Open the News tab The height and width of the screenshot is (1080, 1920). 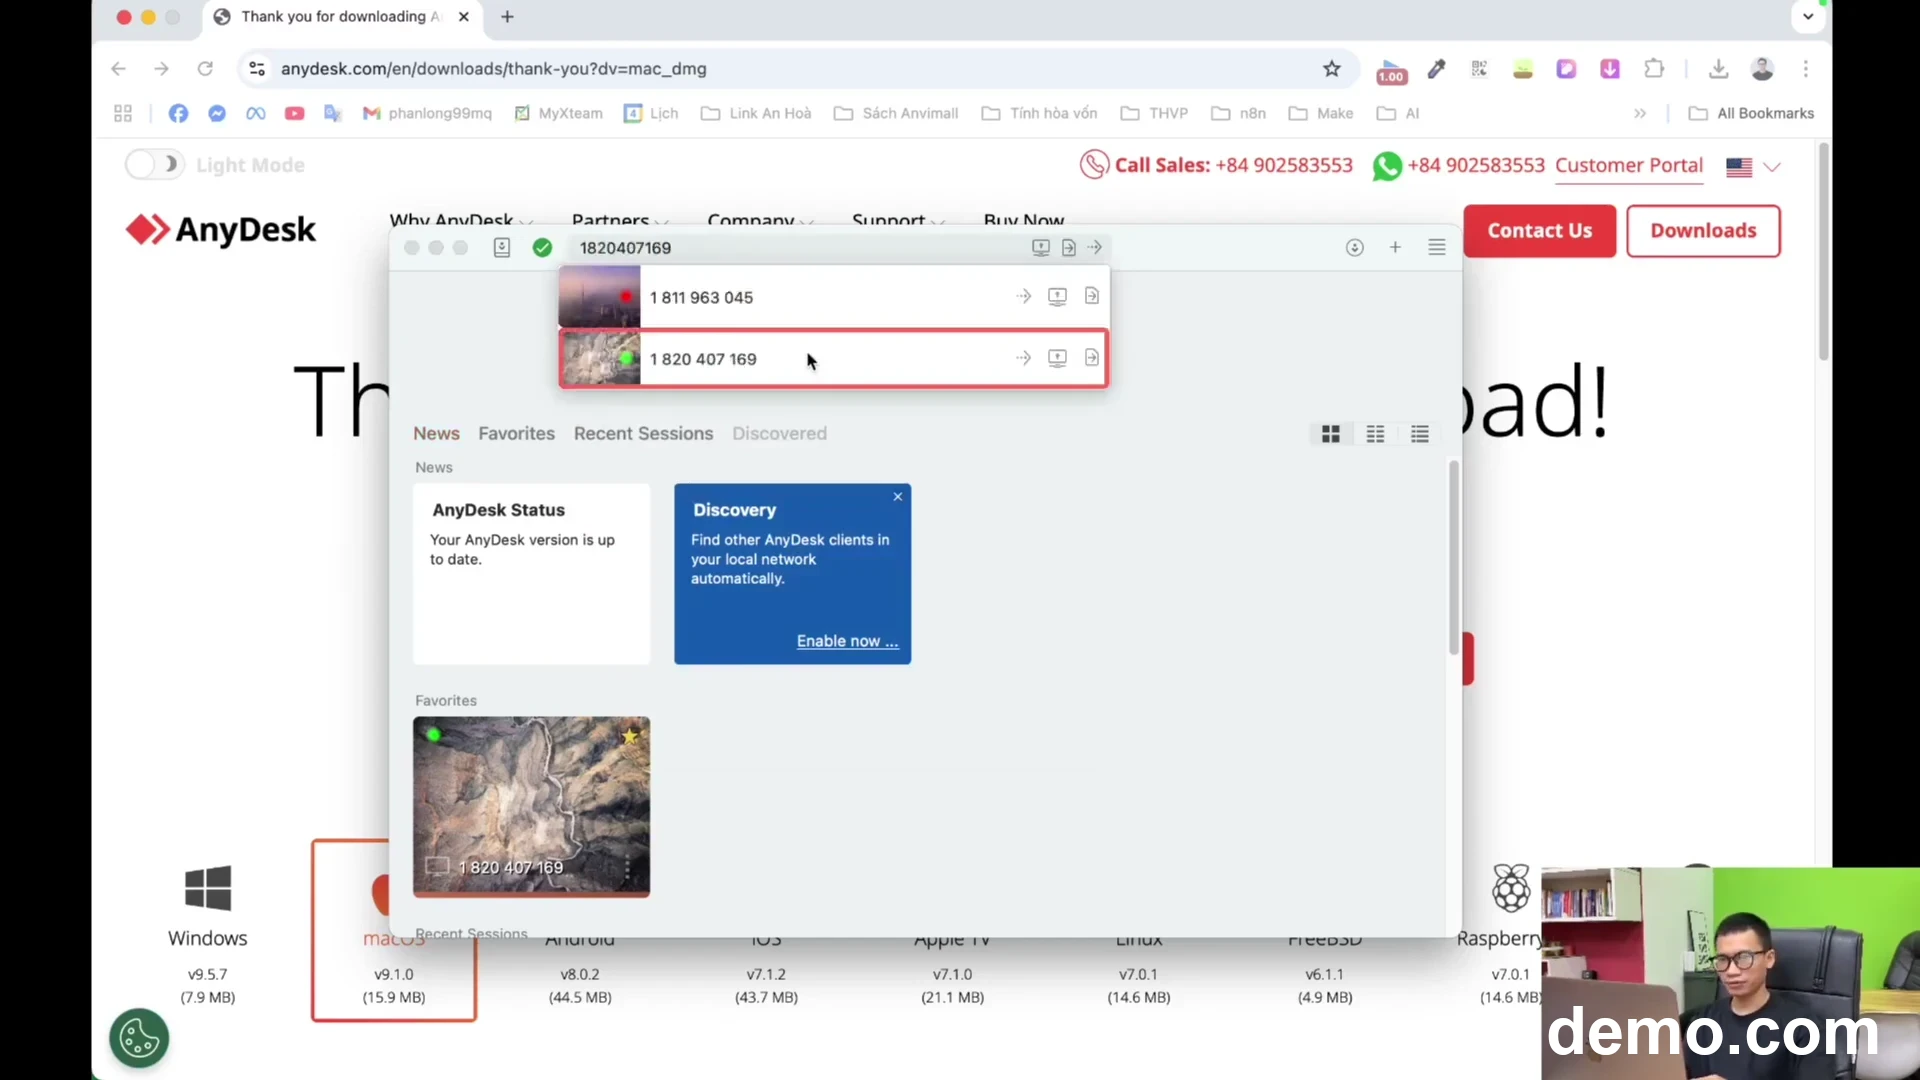tap(437, 434)
